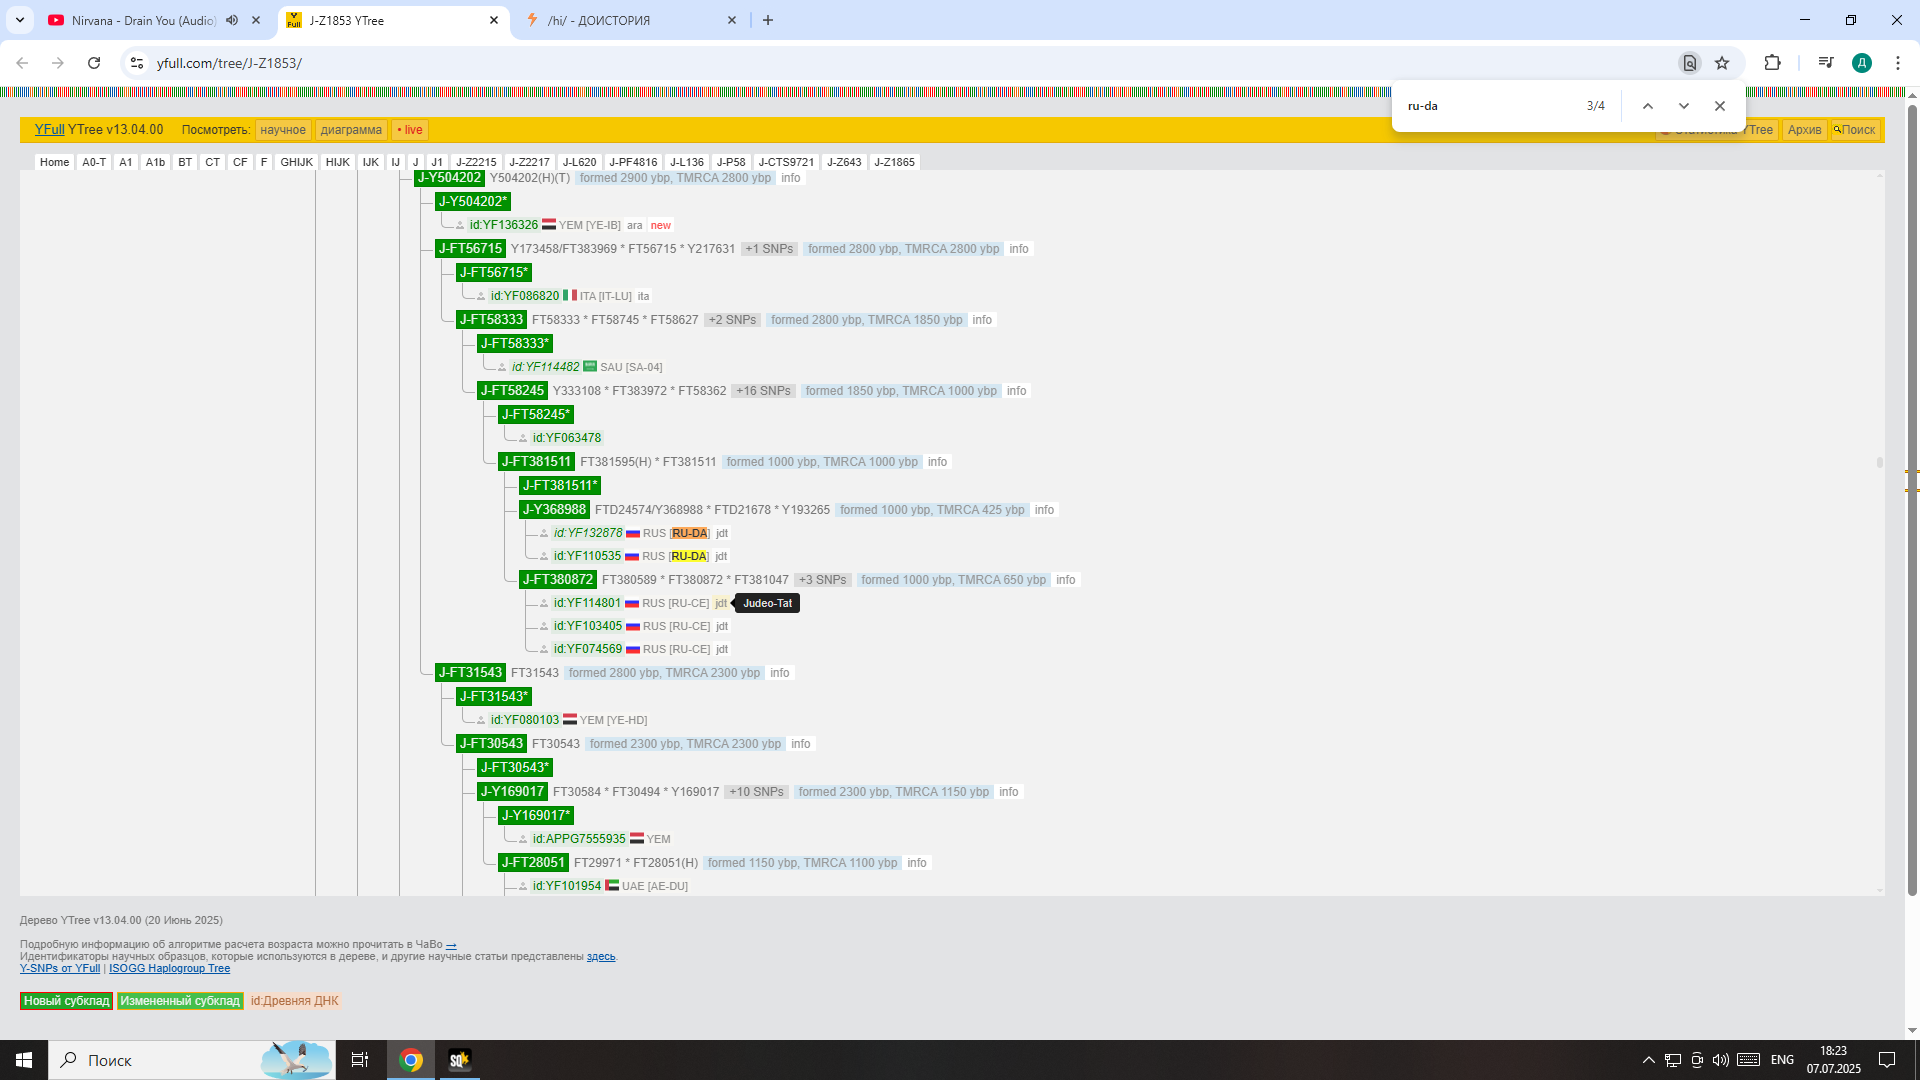Open the browser extensions puzzle icon
The width and height of the screenshot is (1920, 1080).
tap(1772, 63)
